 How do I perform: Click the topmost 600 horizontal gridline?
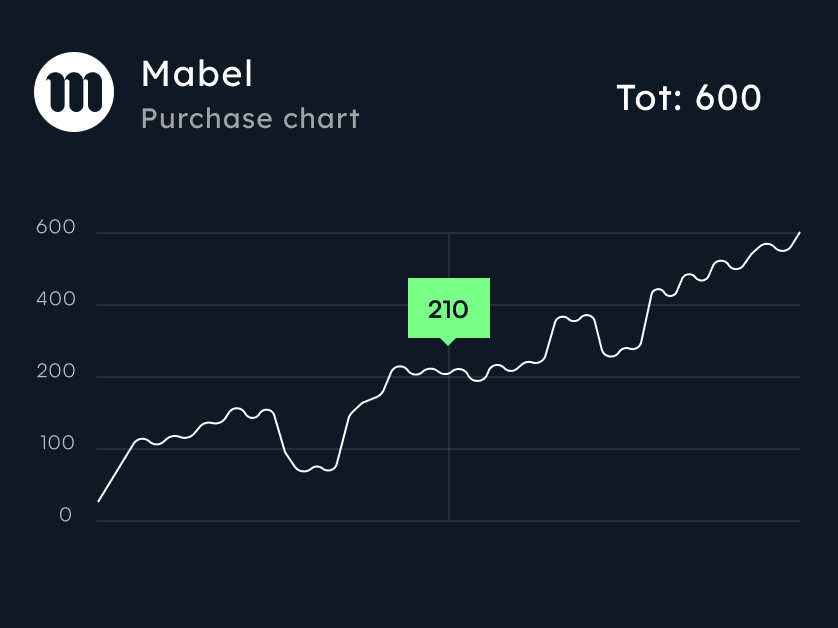point(300,233)
